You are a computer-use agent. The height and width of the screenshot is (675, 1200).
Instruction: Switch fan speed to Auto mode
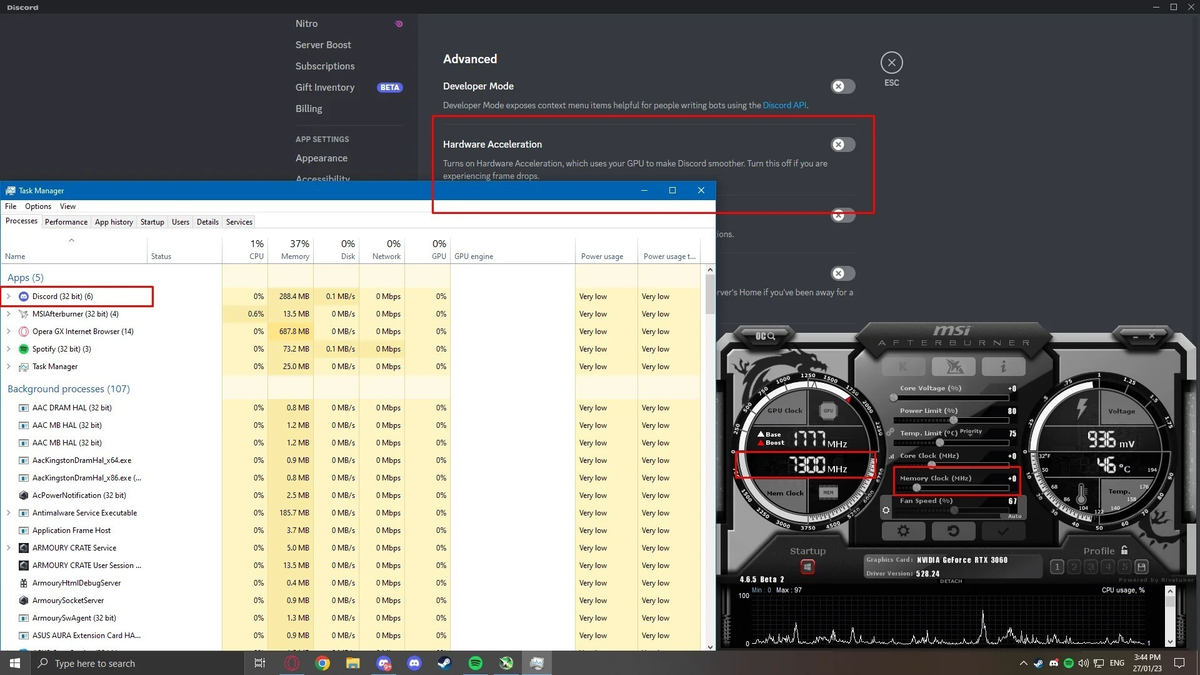click(1014, 515)
